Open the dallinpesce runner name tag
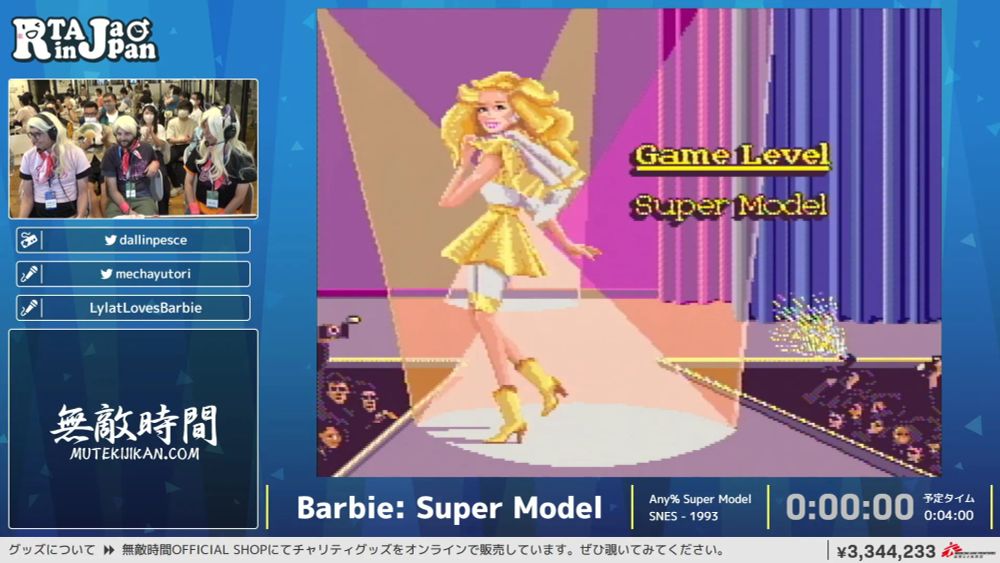The width and height of the screenshot is (1000, 563). point(133,240)
